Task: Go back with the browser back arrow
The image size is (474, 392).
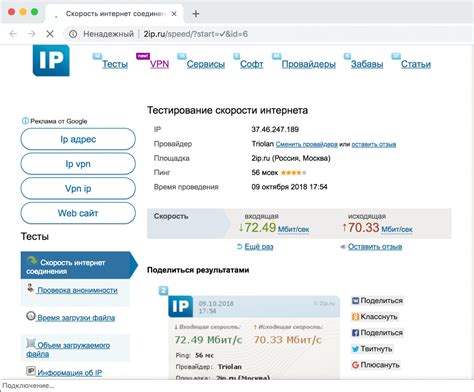Action: (x=13, y=34)
